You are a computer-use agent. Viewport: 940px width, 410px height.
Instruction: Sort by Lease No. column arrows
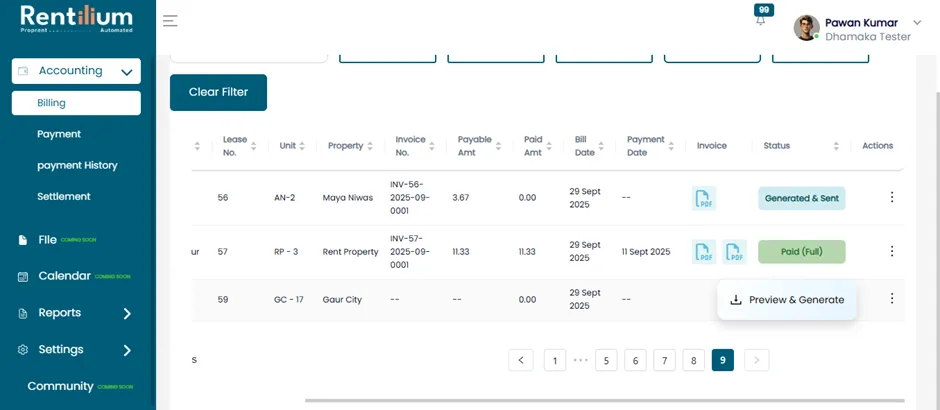pos(253,146)
